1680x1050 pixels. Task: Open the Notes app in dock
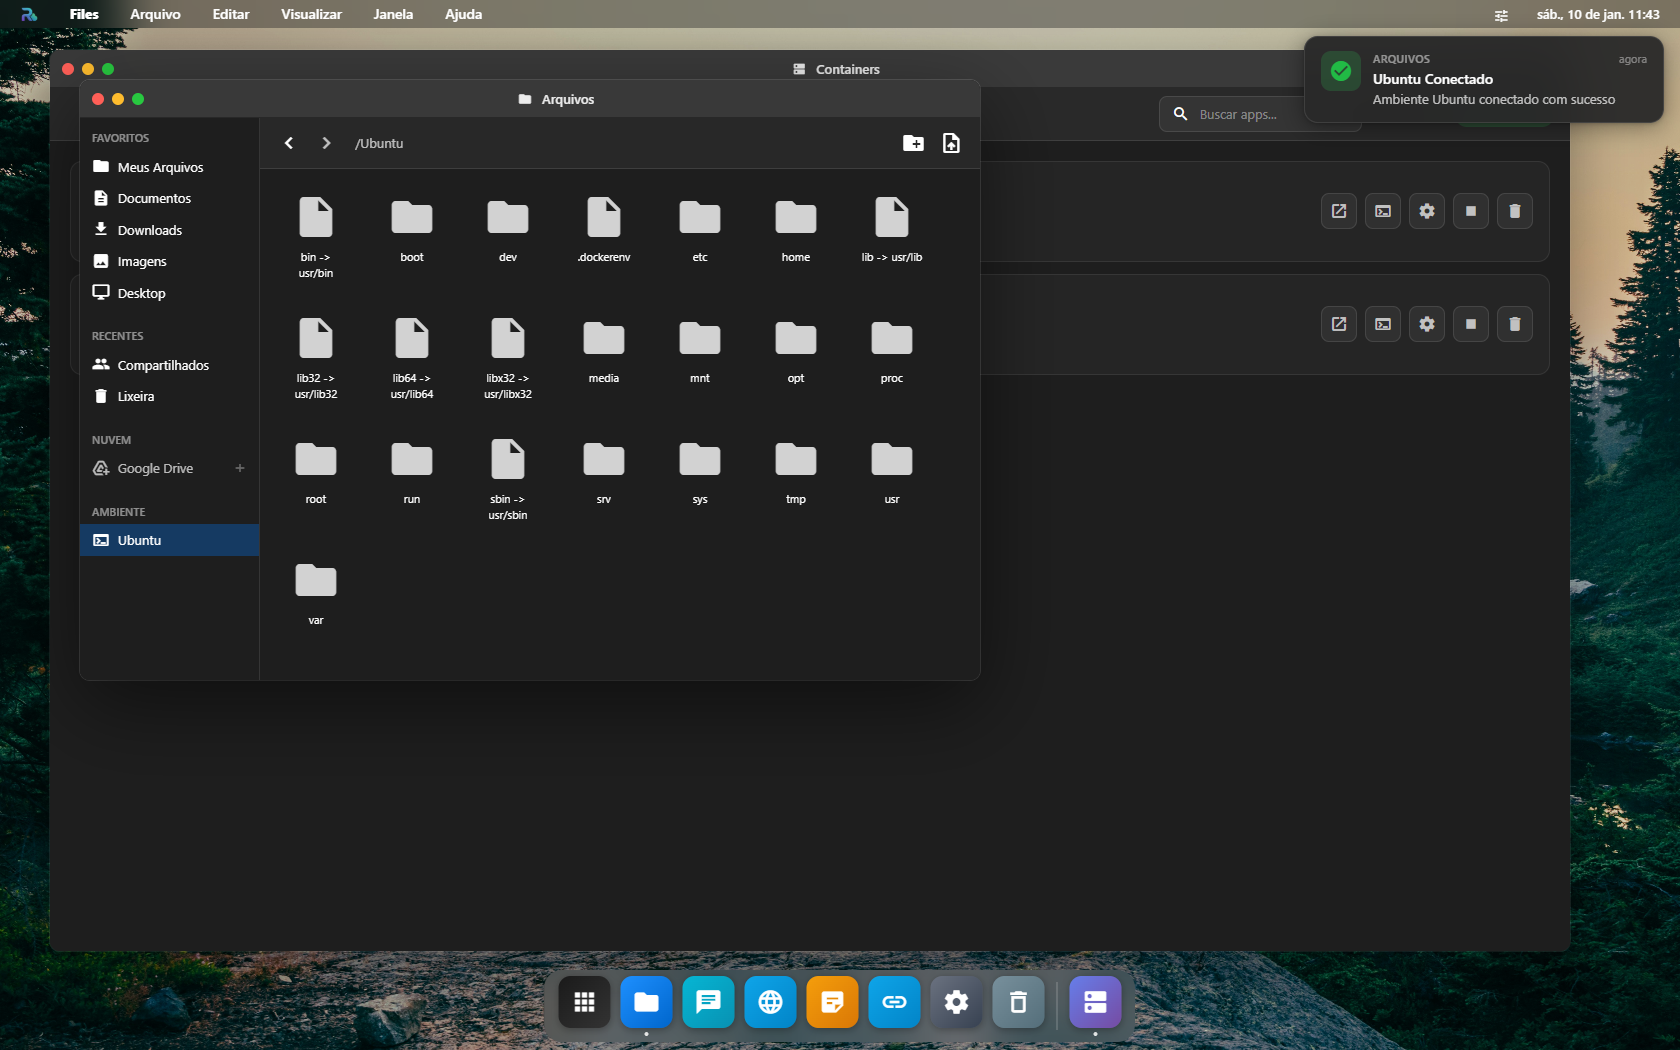tap(832, 1002)
